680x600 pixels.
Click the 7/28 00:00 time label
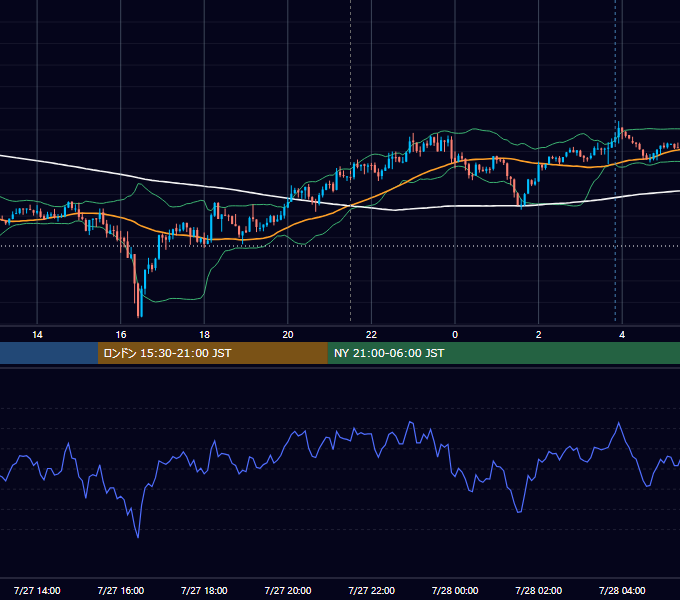pyautogui.click(x=455, y=590)
